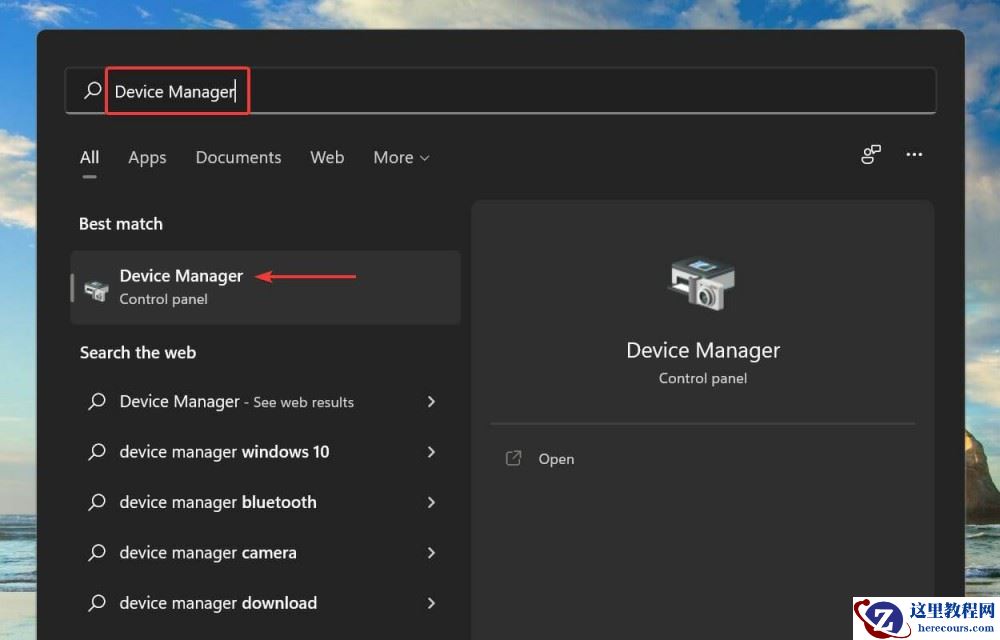
Task: Open search options via the ellipsis icon
Action: coord(914,155)
